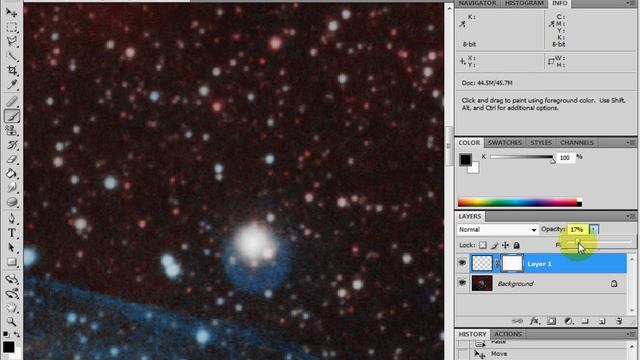This screenshot has width=640, height=360.
Task: Select the Pen tool
Action: coord(11,218)
